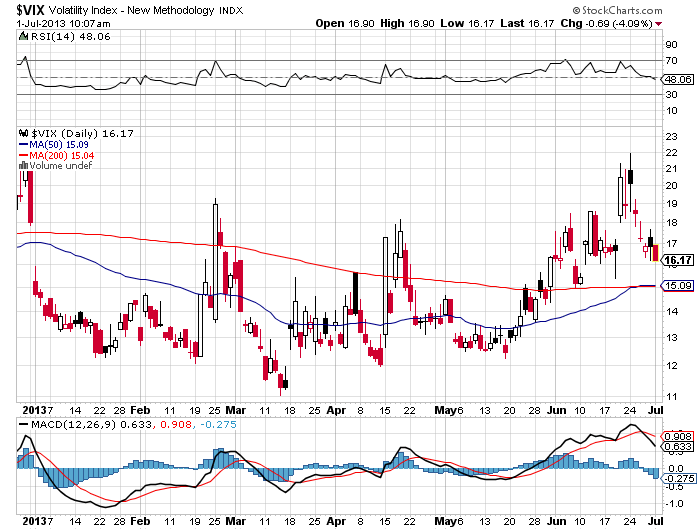Click the Feb label on price chart axis
Viewport: 700px width, 530px height.
(140, 410)
